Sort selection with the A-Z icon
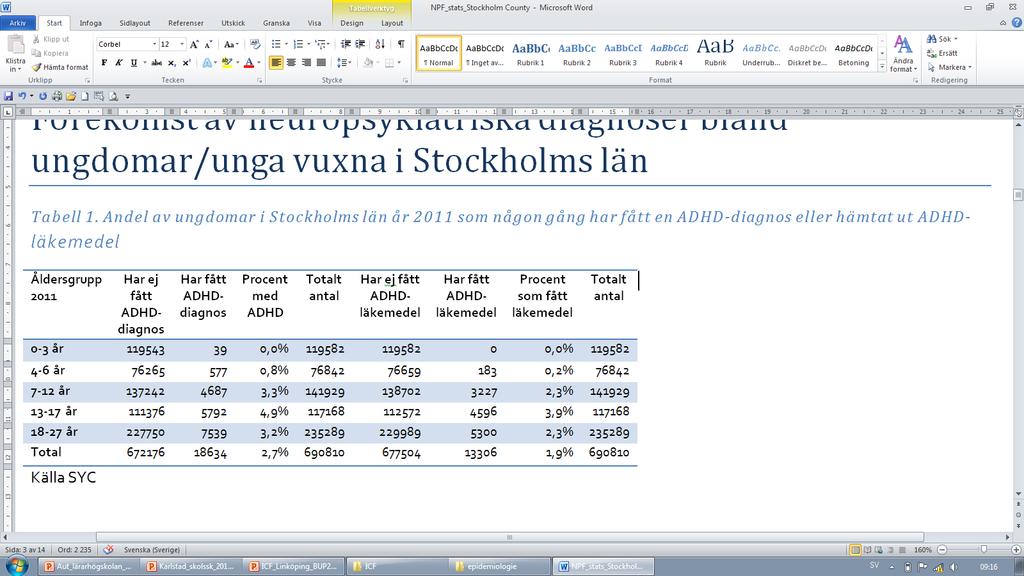Viewport: 1024px width, 576px height. pos(380,44)
